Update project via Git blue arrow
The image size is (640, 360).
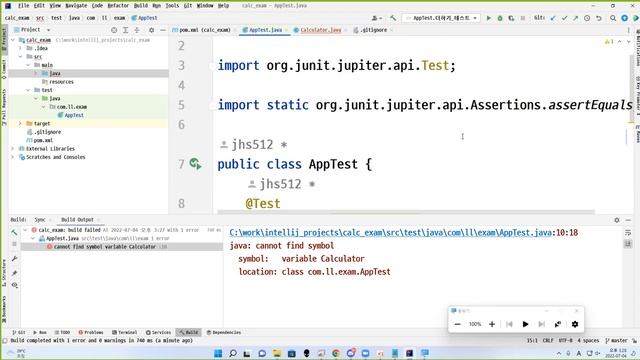pos(553,18)
